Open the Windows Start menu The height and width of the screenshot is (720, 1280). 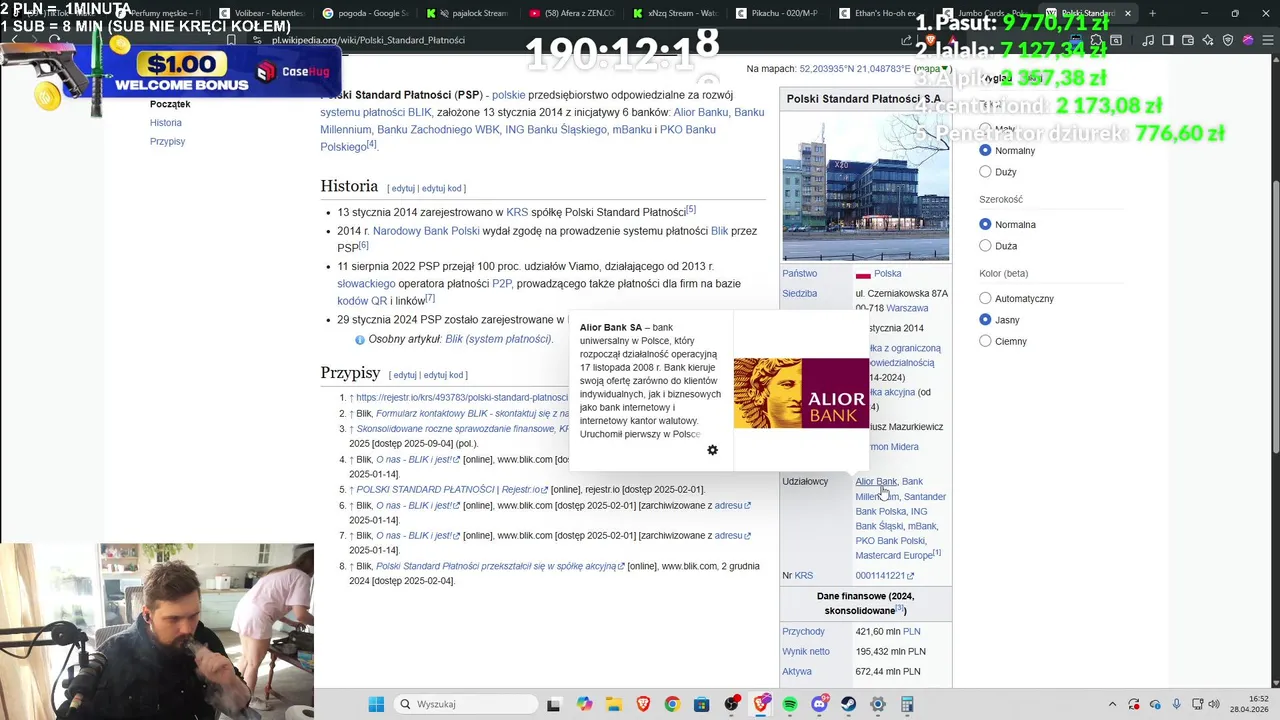point(376,704)
